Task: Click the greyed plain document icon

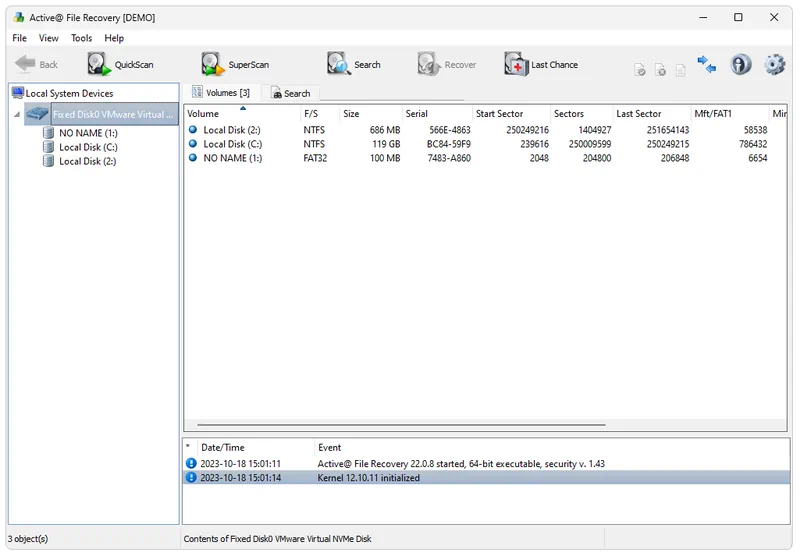Action: tap(681, 70)
